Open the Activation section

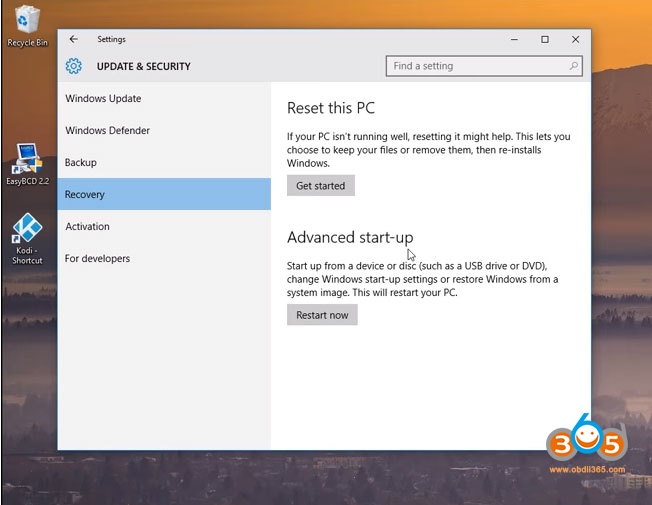(x=164, y=226)
